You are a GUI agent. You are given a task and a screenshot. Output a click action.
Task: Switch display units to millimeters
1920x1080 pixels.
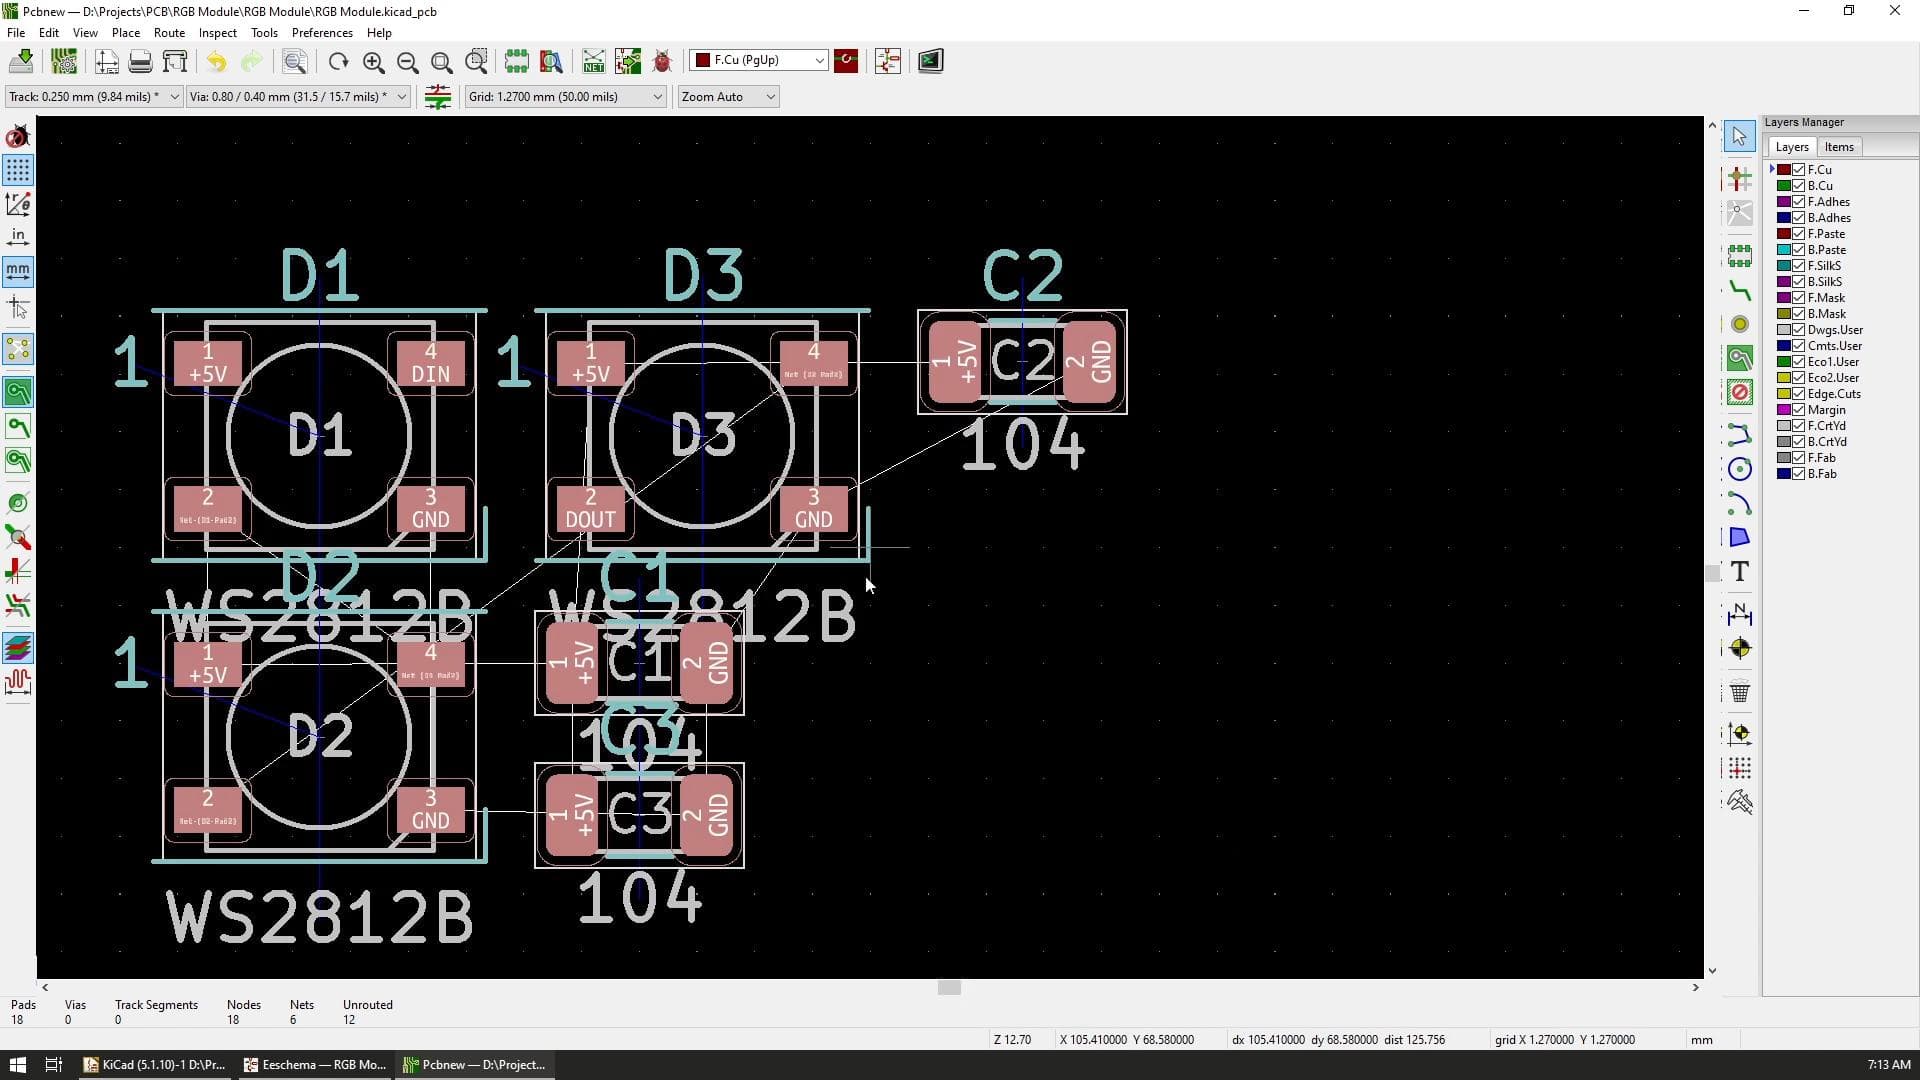17,270
